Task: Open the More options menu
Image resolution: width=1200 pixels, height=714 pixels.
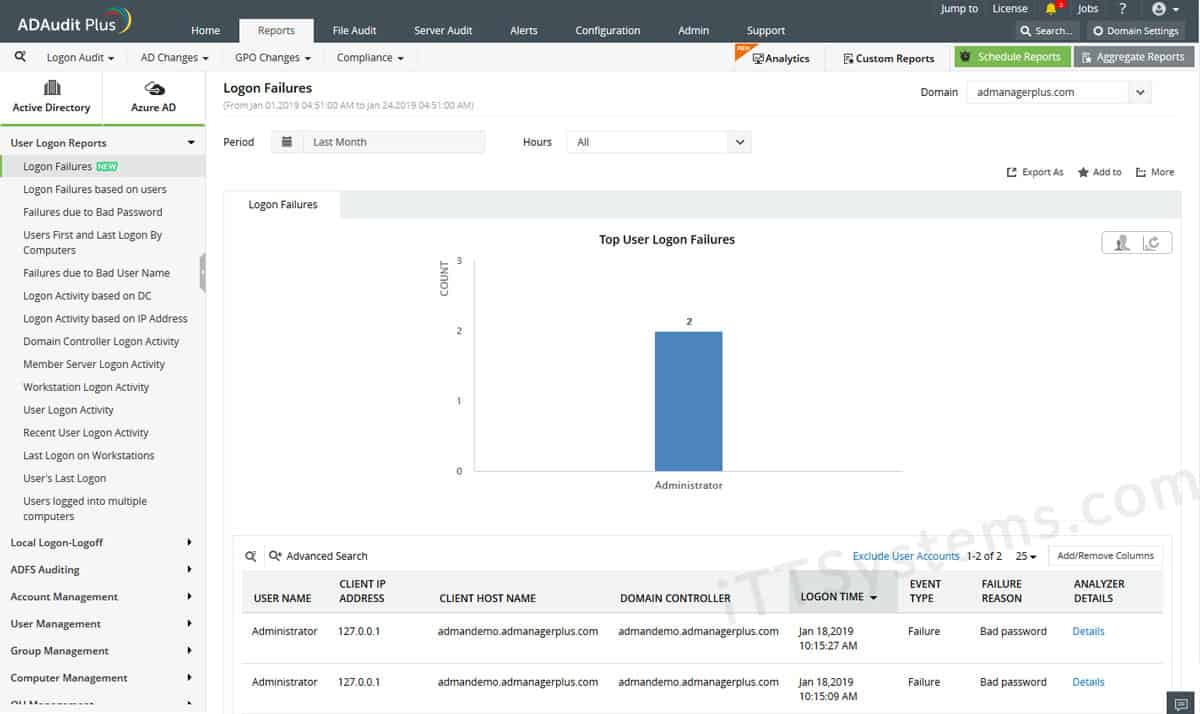Action: click(1155, 172)
